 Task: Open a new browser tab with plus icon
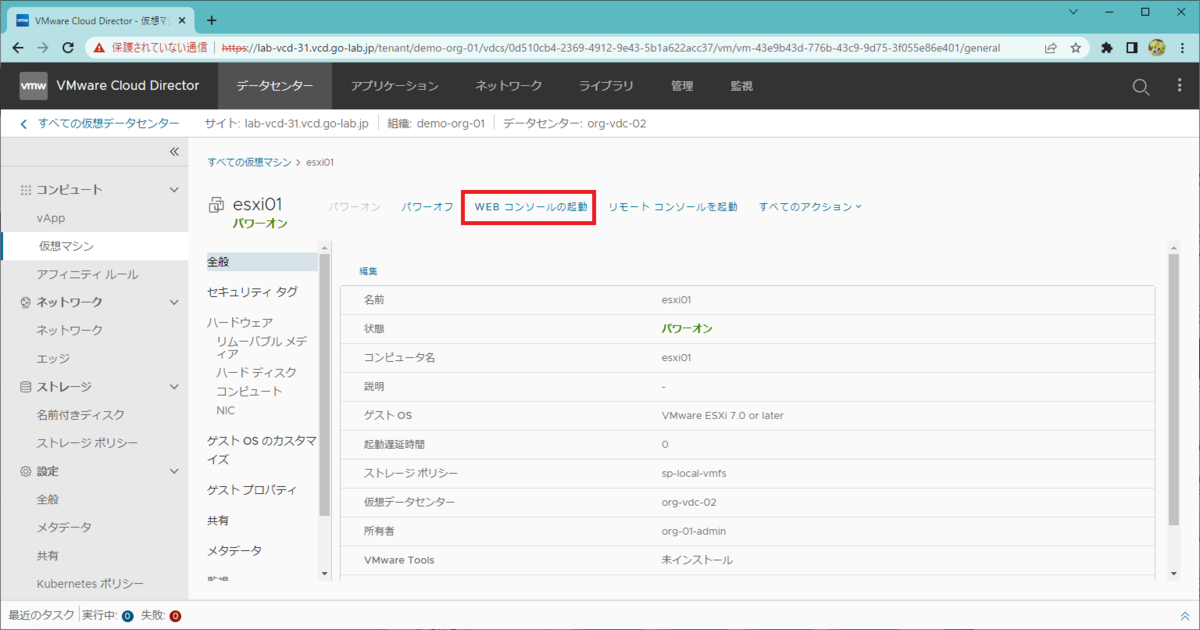(x=211, y=20)
